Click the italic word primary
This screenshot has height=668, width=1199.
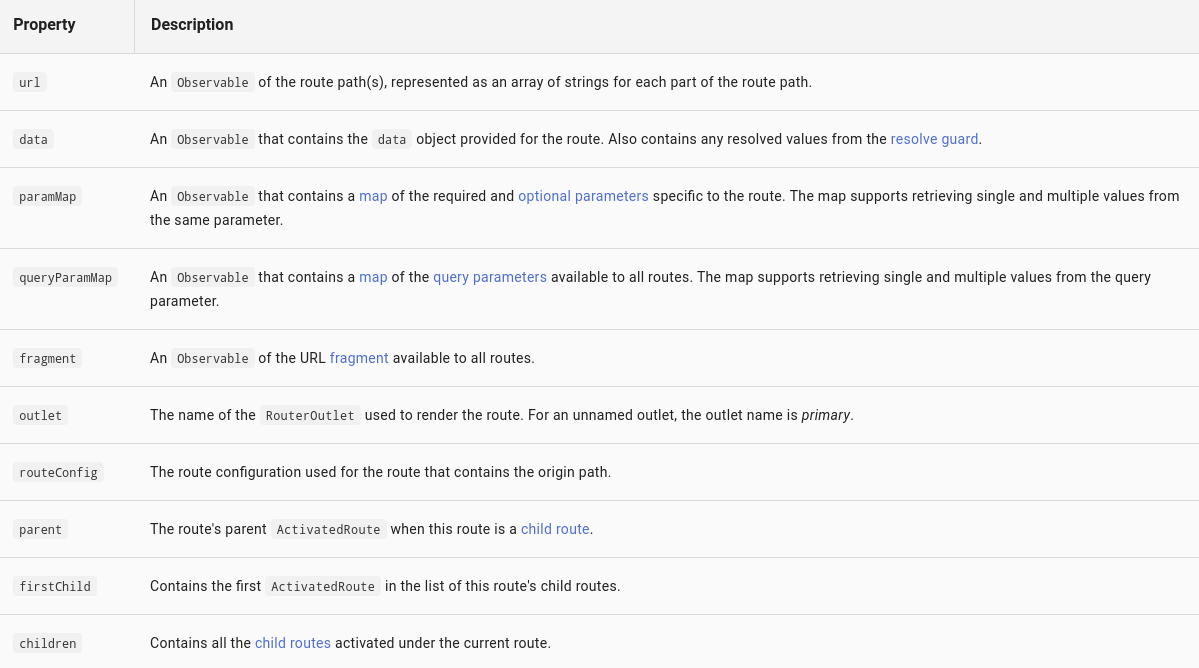pos(825,415)
